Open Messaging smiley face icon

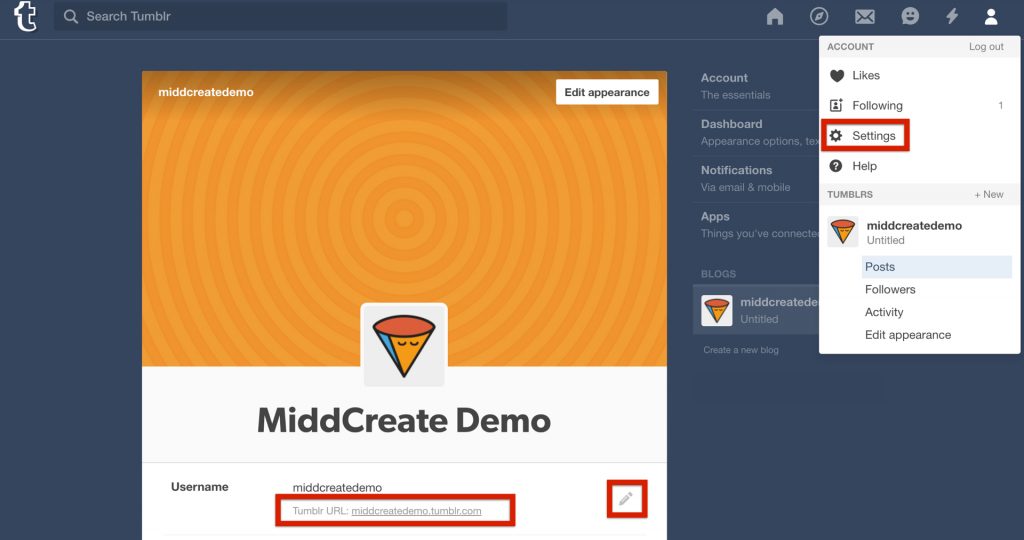click(x=909, y=16)
